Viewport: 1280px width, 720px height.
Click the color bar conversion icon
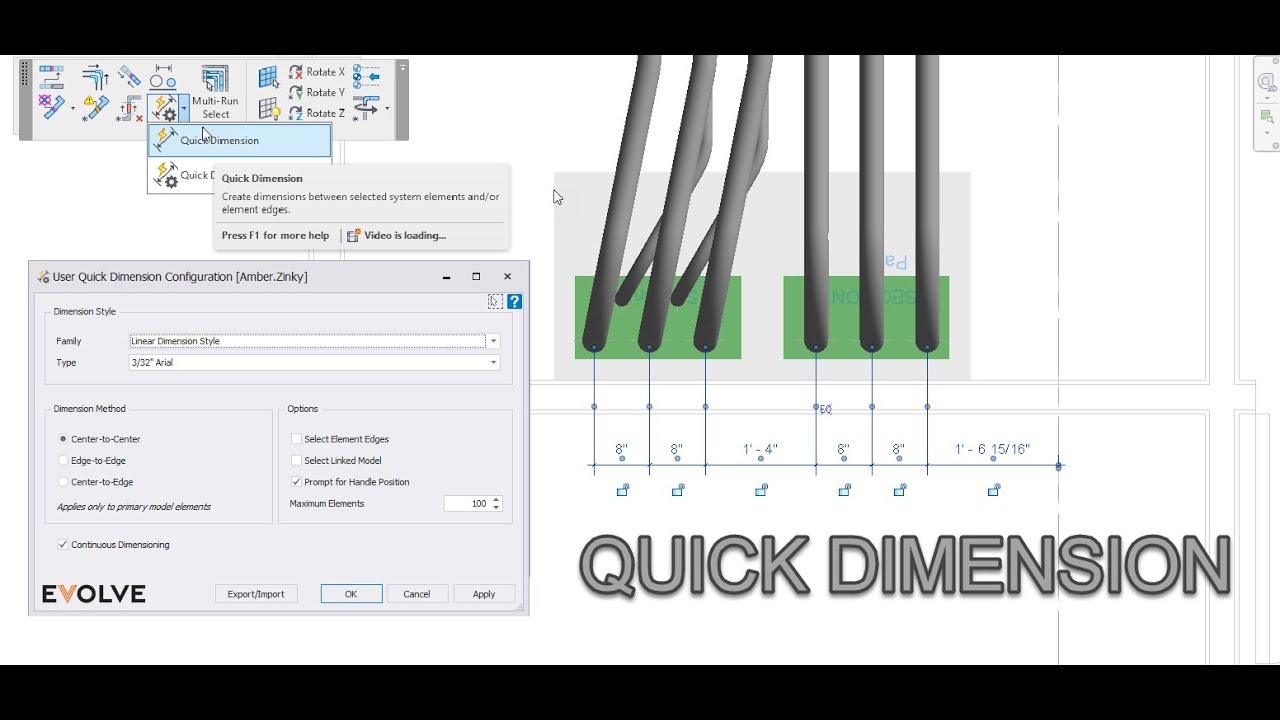pyautogui.click(x=51, y=76)
